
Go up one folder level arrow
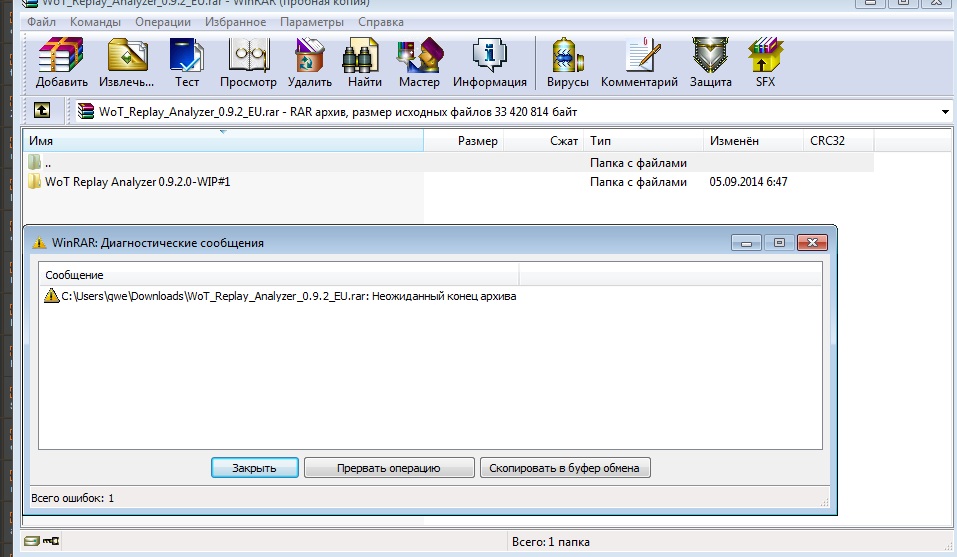tap(42, 110)
